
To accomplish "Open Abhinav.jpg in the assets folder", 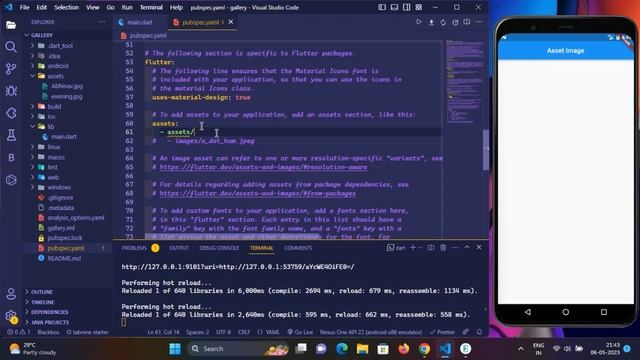I will click(x=67, y=86).
